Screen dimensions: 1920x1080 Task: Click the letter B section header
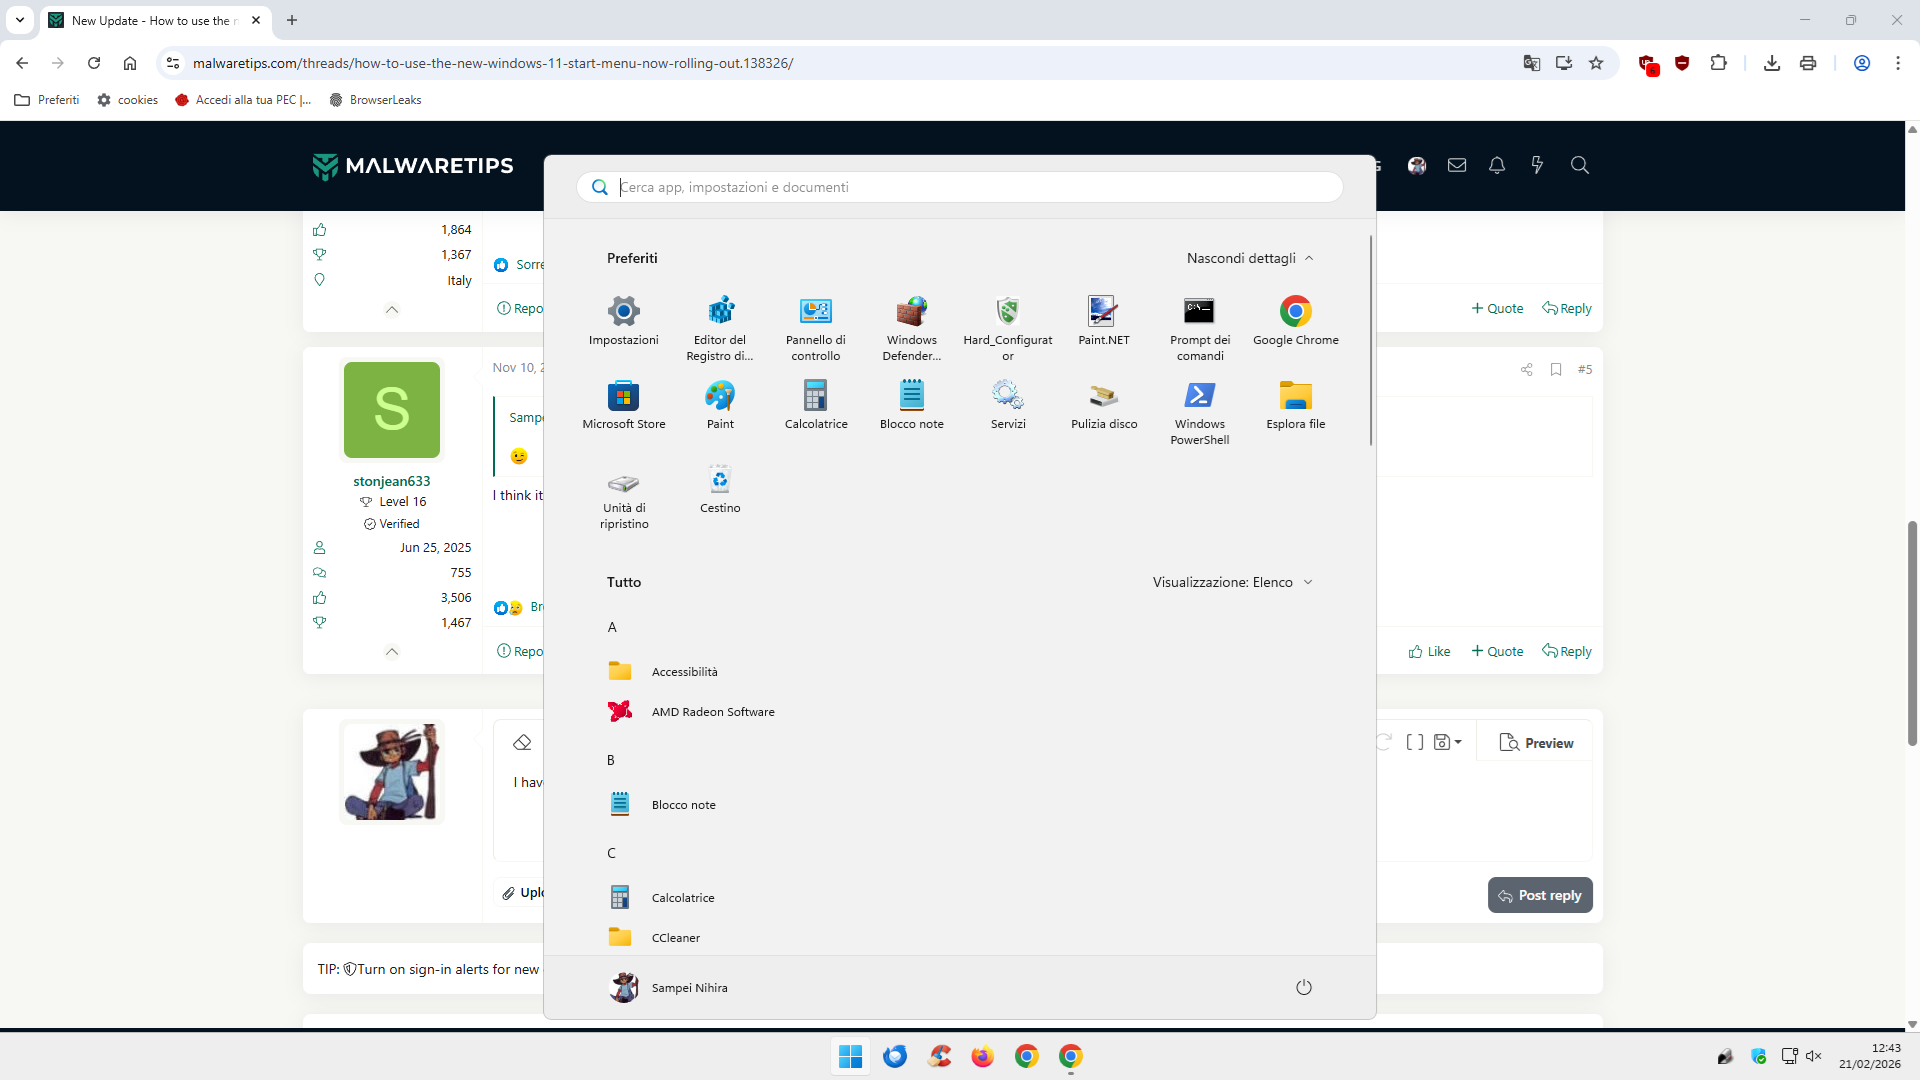[x=611, y=760]
